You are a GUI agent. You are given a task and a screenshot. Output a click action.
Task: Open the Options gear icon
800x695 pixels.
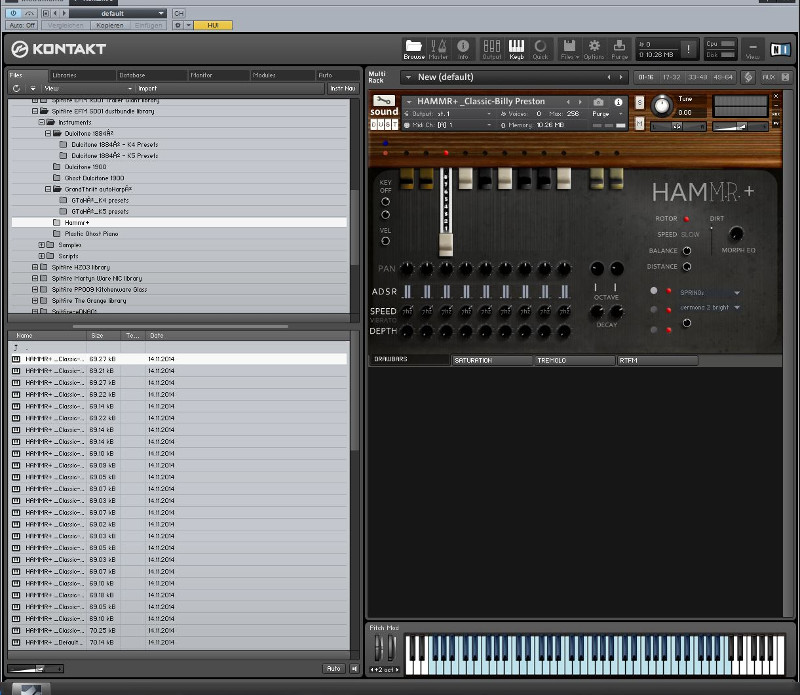point(594,49)
